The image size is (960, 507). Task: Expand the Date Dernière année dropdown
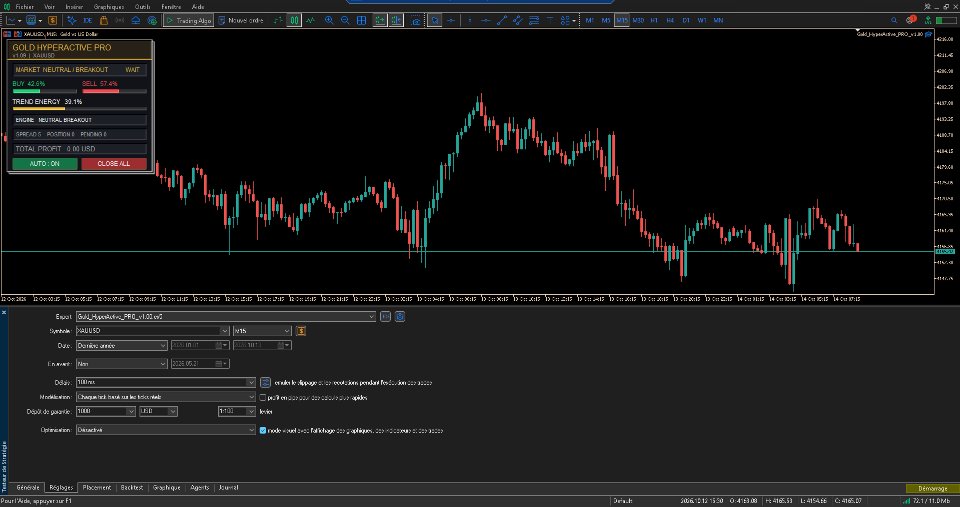point(163,345)
